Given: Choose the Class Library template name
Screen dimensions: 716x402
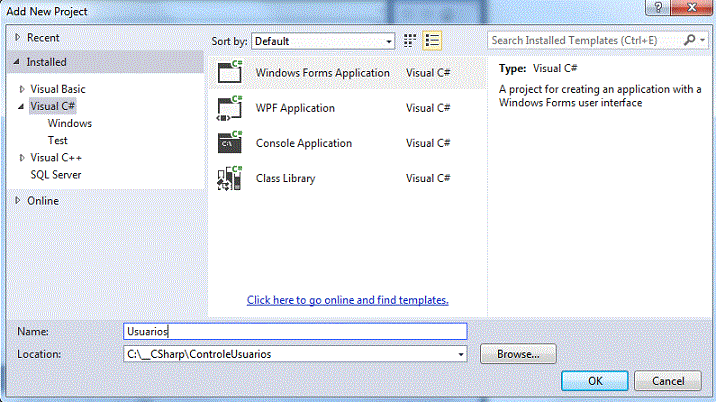Looking at the screenshot, I should coord(285,178).
